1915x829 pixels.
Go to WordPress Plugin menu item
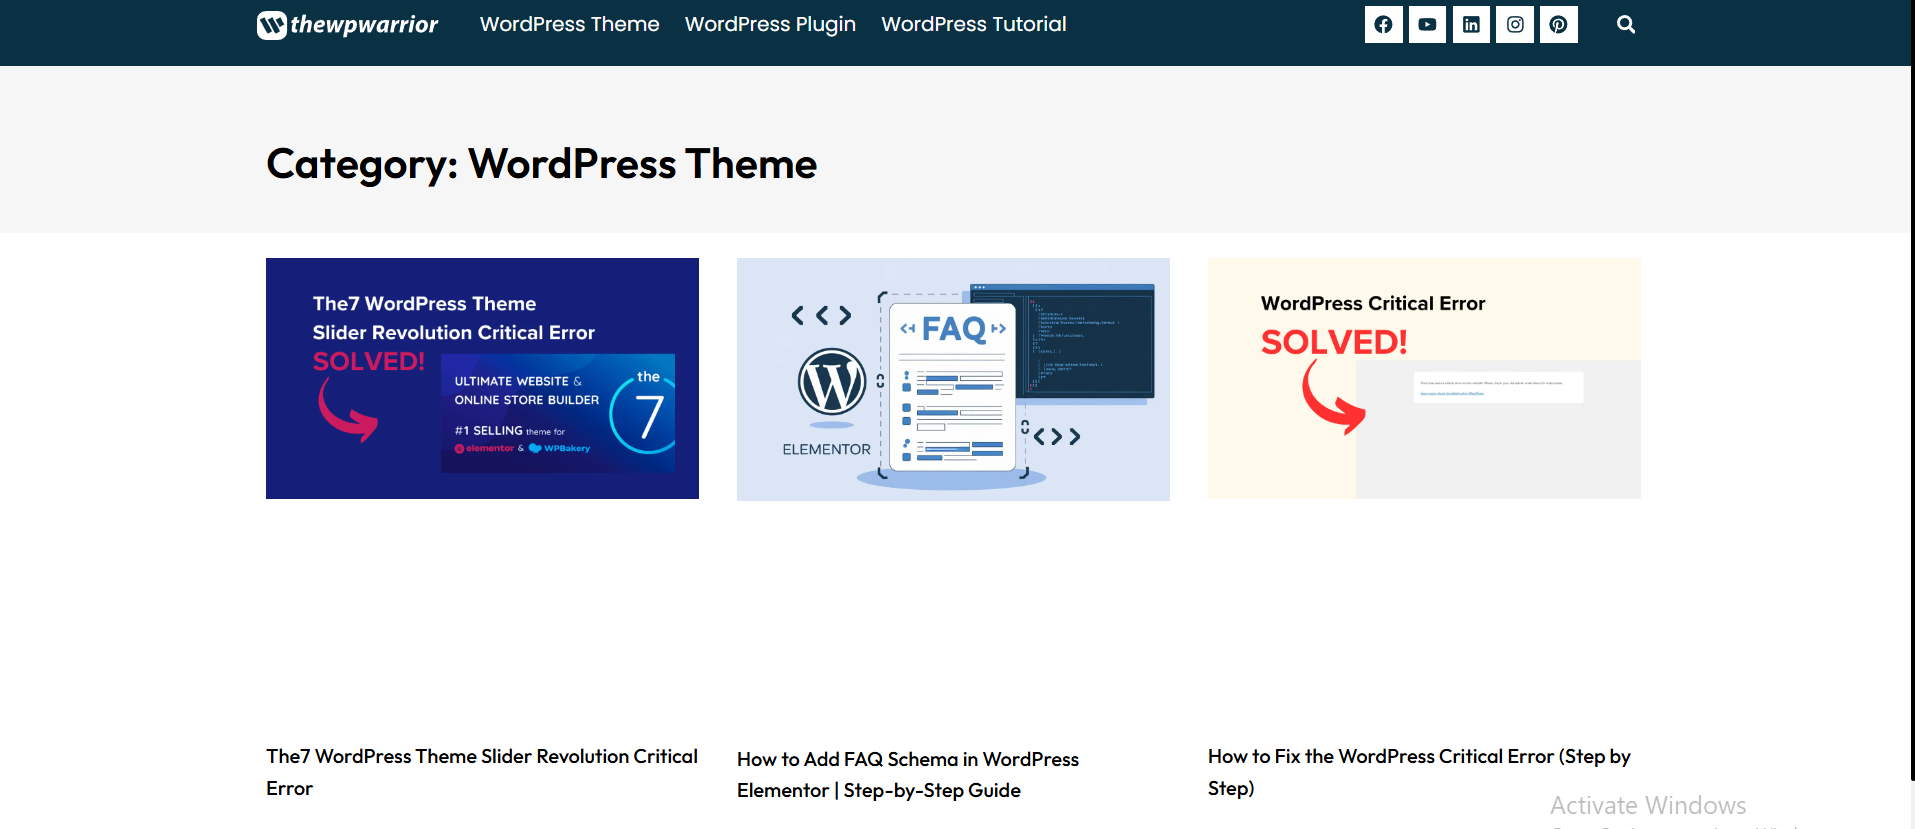[770, 24]
